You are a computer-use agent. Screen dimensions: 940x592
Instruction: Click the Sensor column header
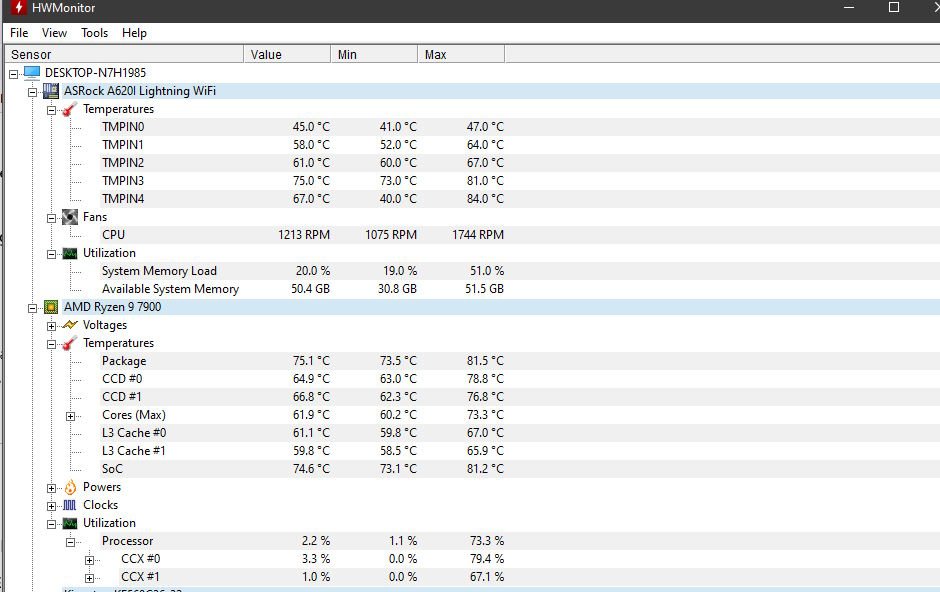(x=124, y=55)
